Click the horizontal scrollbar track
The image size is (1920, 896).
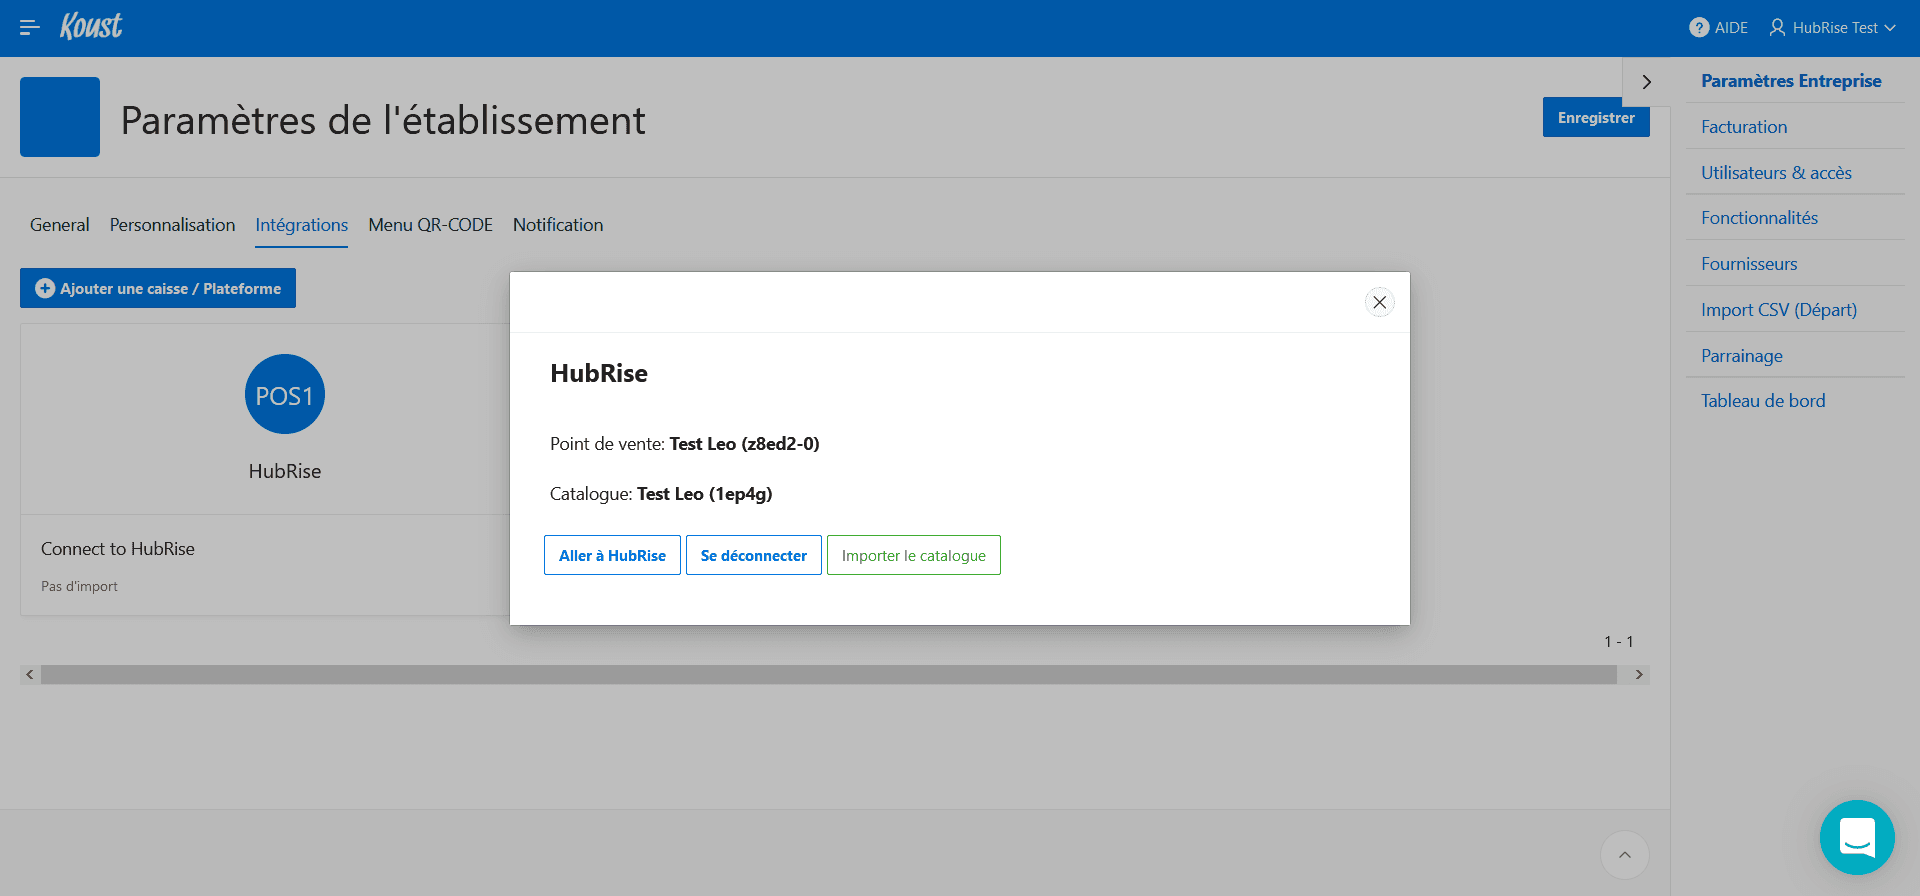pos(829,675)
